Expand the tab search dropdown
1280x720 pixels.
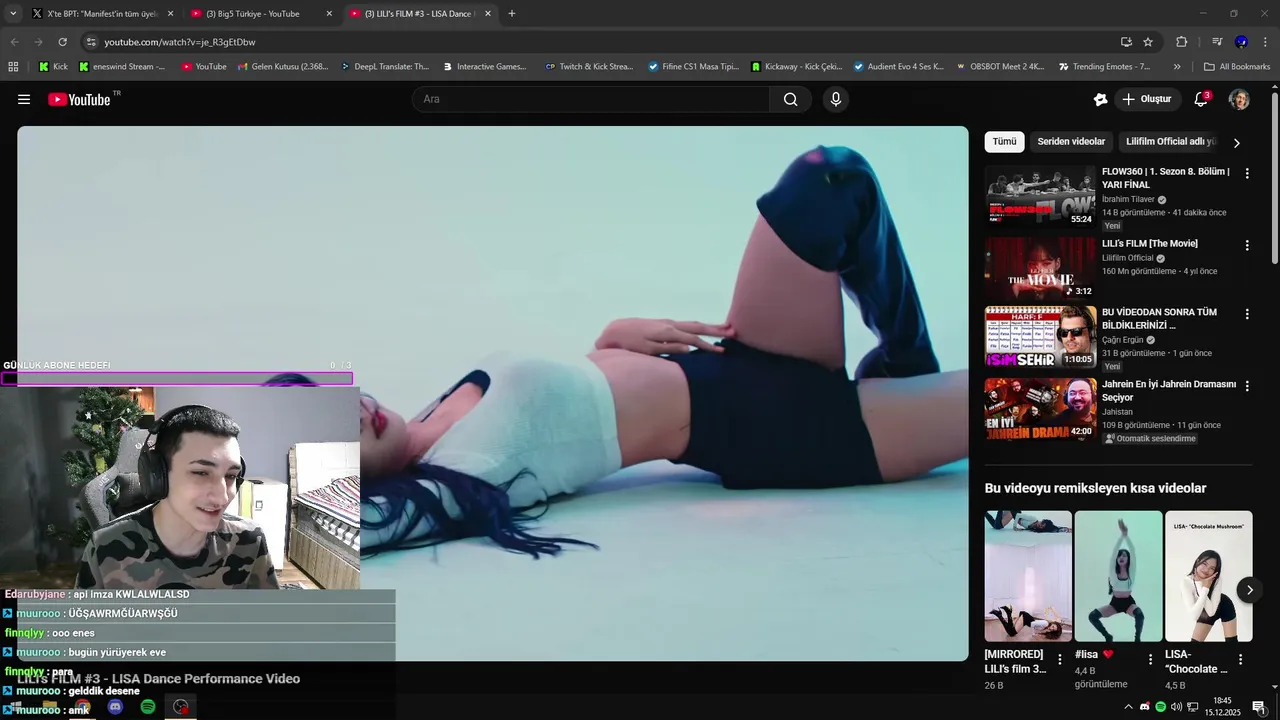13,14
